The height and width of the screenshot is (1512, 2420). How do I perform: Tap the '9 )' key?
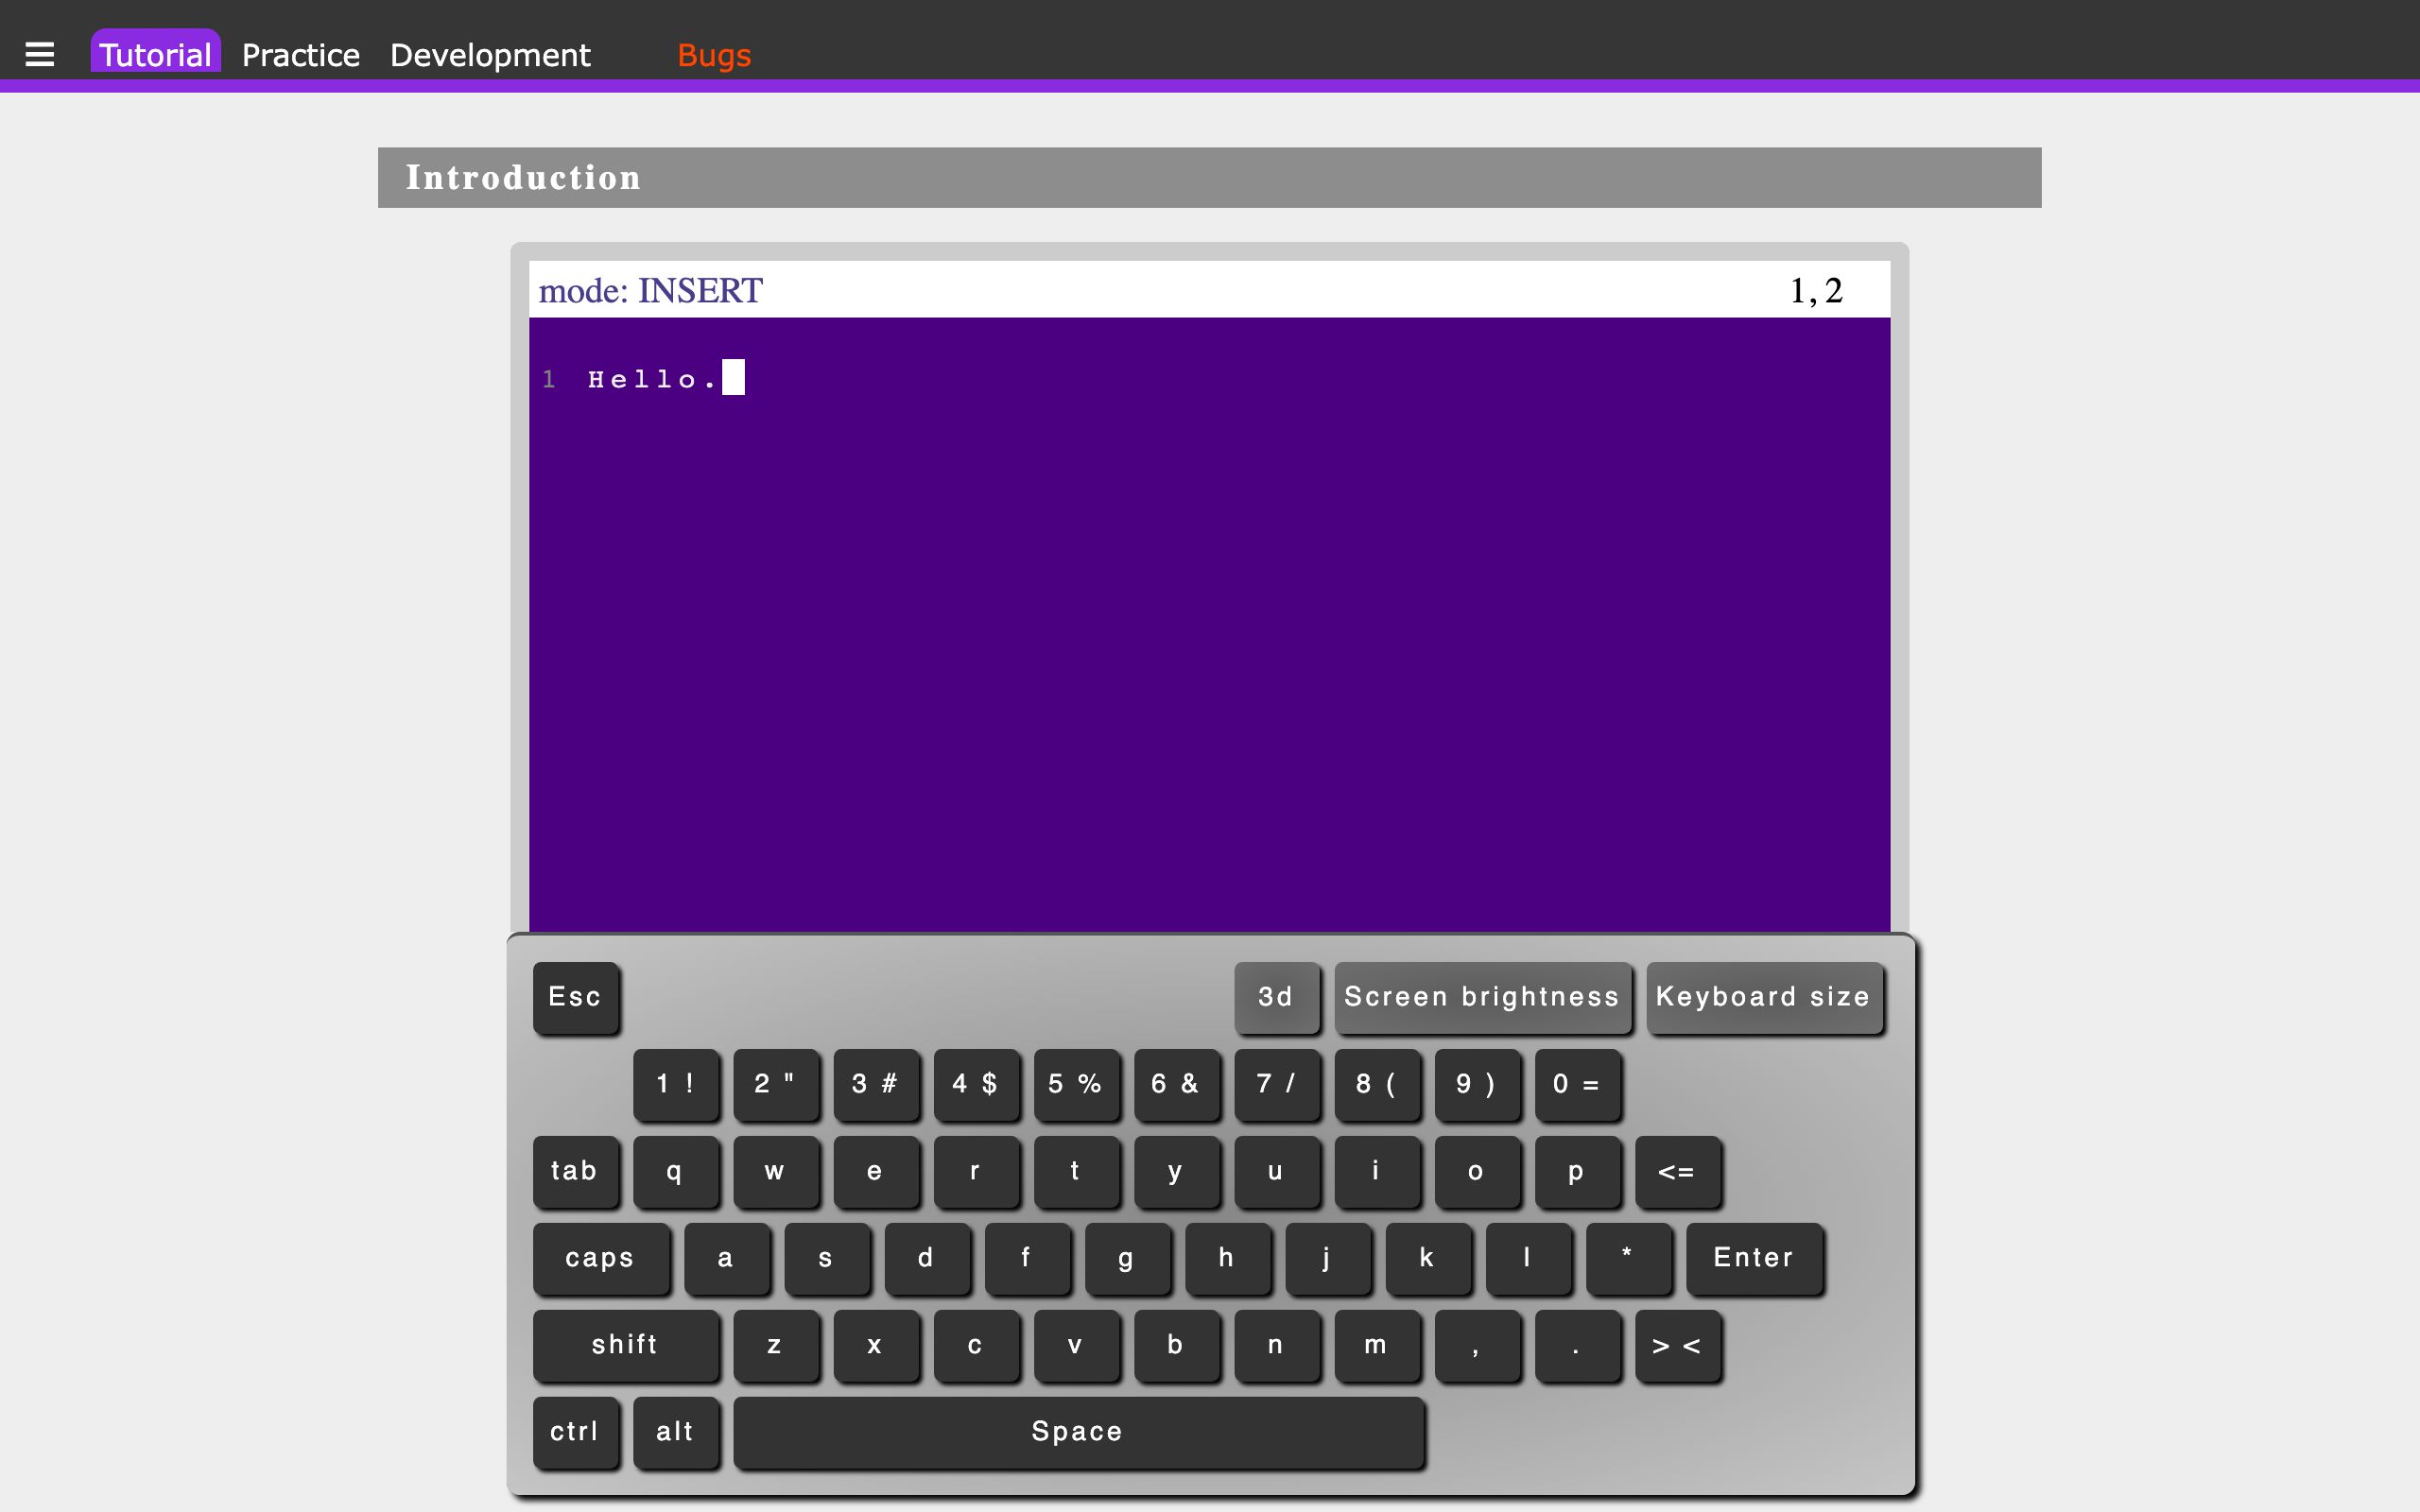point(1478,1084)
